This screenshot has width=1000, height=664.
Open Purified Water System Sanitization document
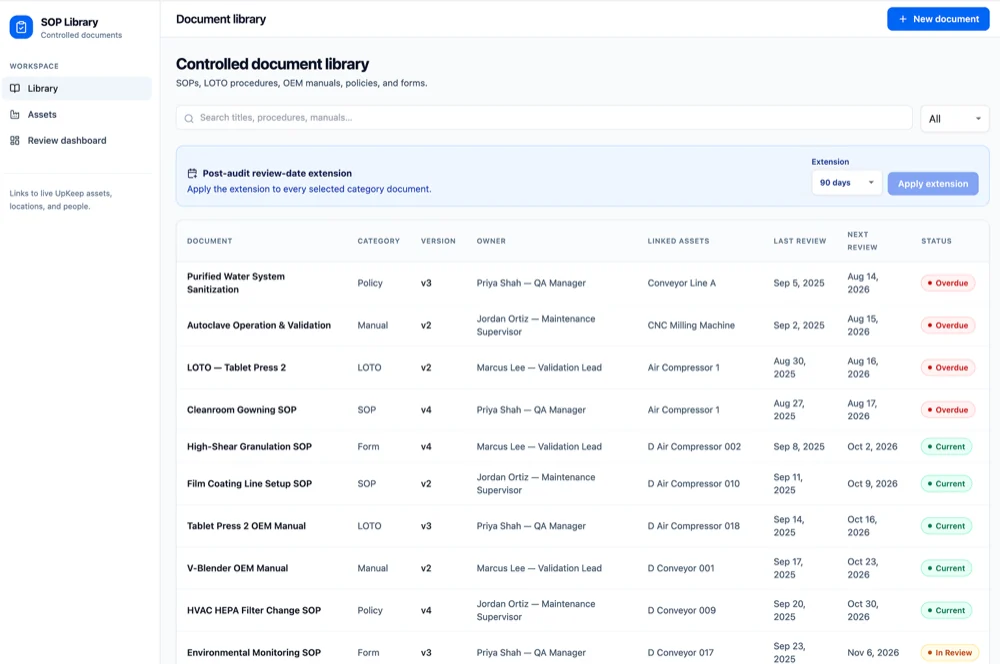click(x=236, y=283)
